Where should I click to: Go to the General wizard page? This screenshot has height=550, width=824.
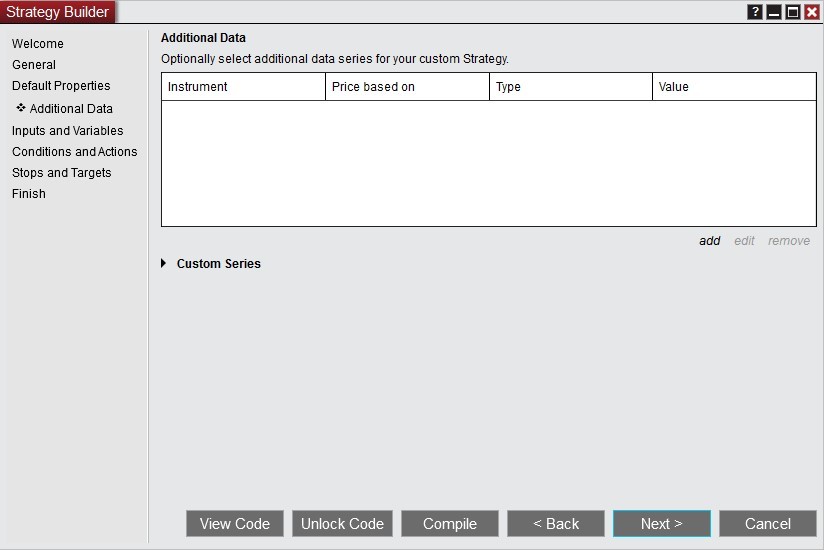[34, 65]
